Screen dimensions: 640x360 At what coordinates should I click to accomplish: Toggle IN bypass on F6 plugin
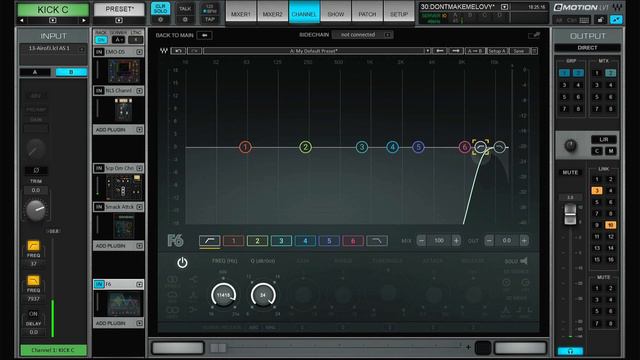point(99,284)
